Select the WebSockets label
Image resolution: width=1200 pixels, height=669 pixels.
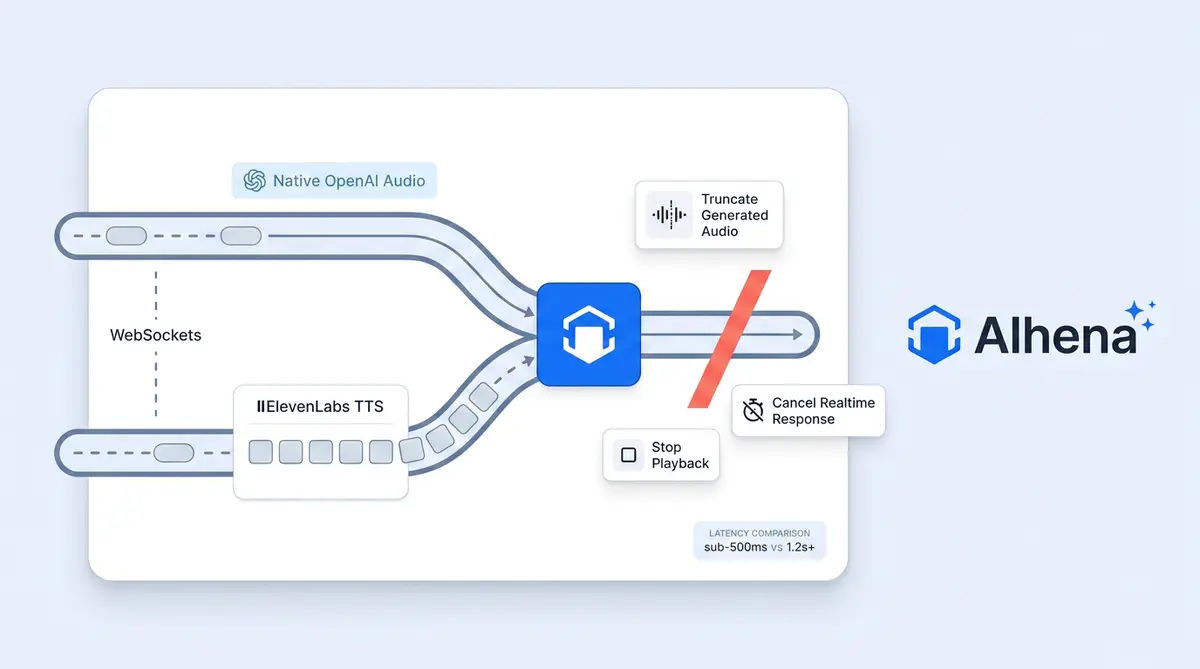pos(156,335)
